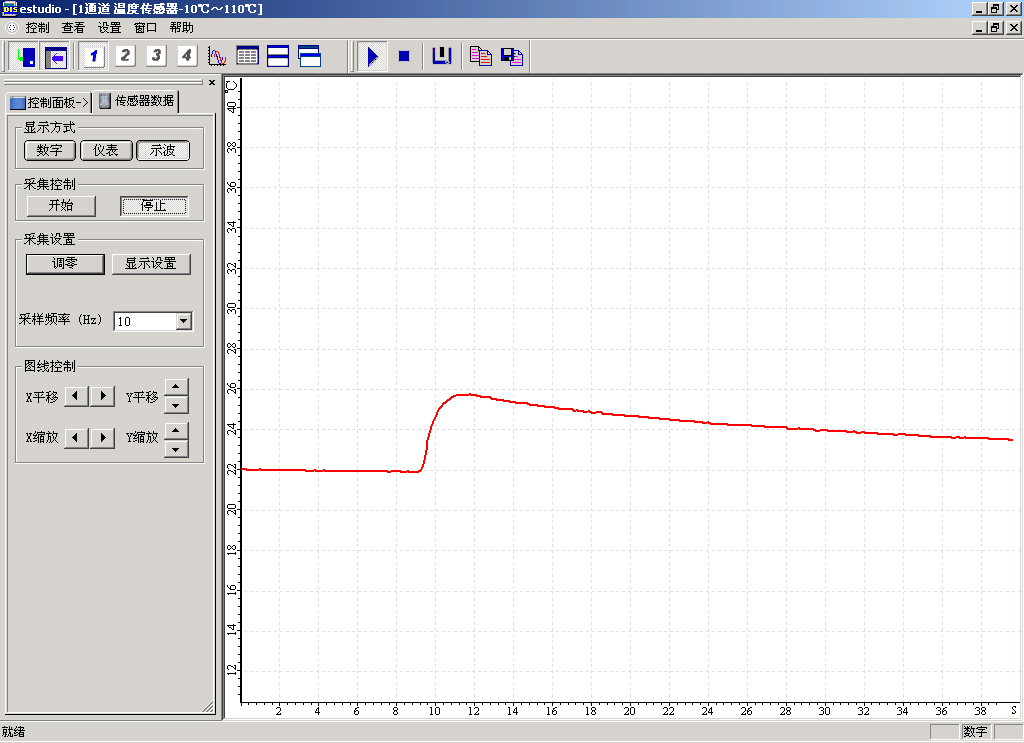Click Y平移 up arrow stepper
Viewport: 1024px width, 743px height.
pos(176,388)
